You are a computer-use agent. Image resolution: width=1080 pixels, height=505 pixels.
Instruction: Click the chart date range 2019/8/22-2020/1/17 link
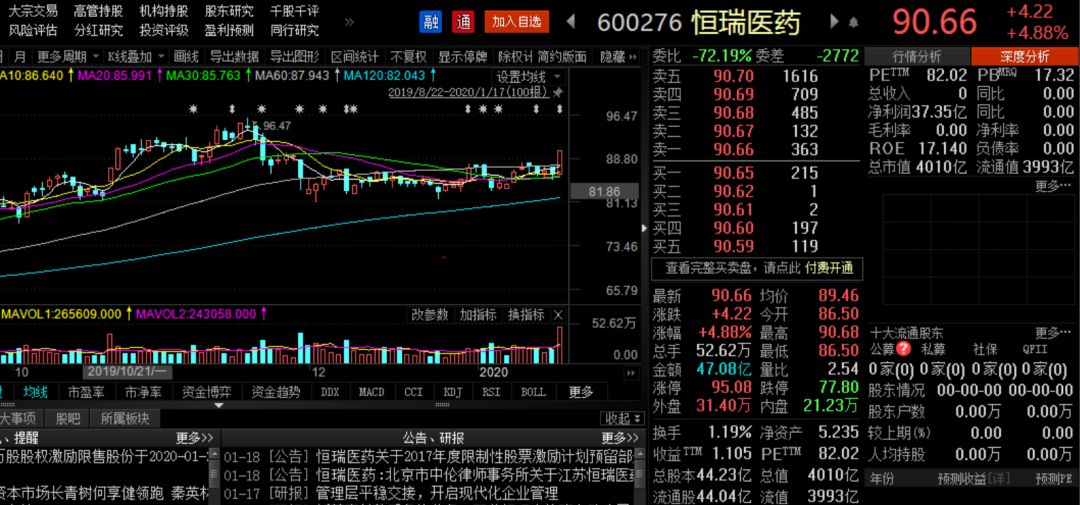point(468,92)
